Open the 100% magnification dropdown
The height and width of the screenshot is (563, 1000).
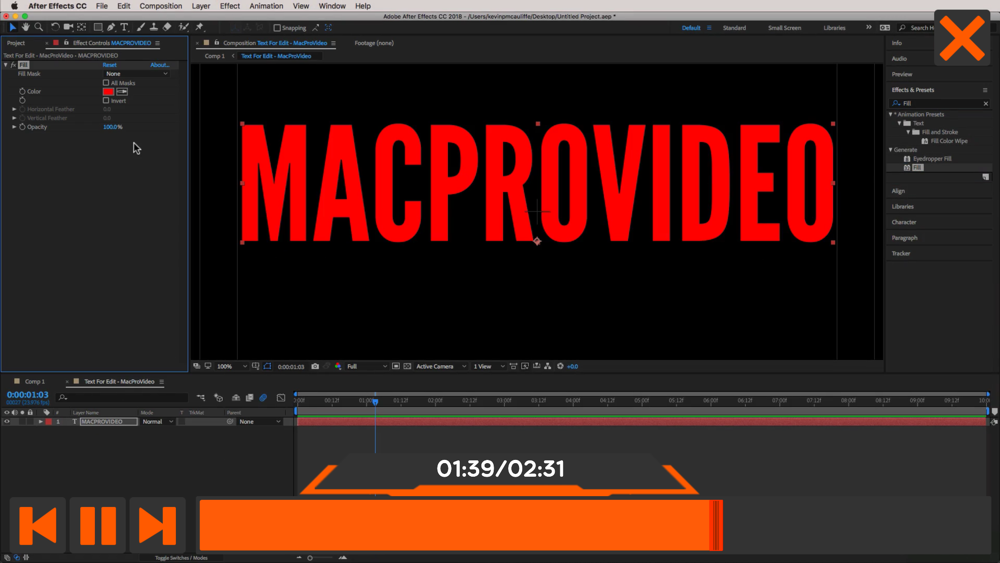pyautogui.click(x=232, y=367)
